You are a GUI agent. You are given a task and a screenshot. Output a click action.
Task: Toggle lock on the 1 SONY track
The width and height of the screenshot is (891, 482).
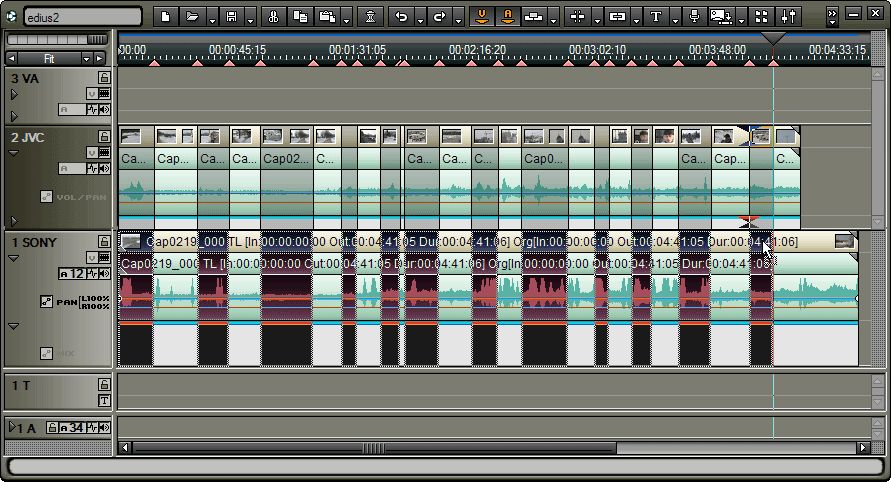[103, 242]
